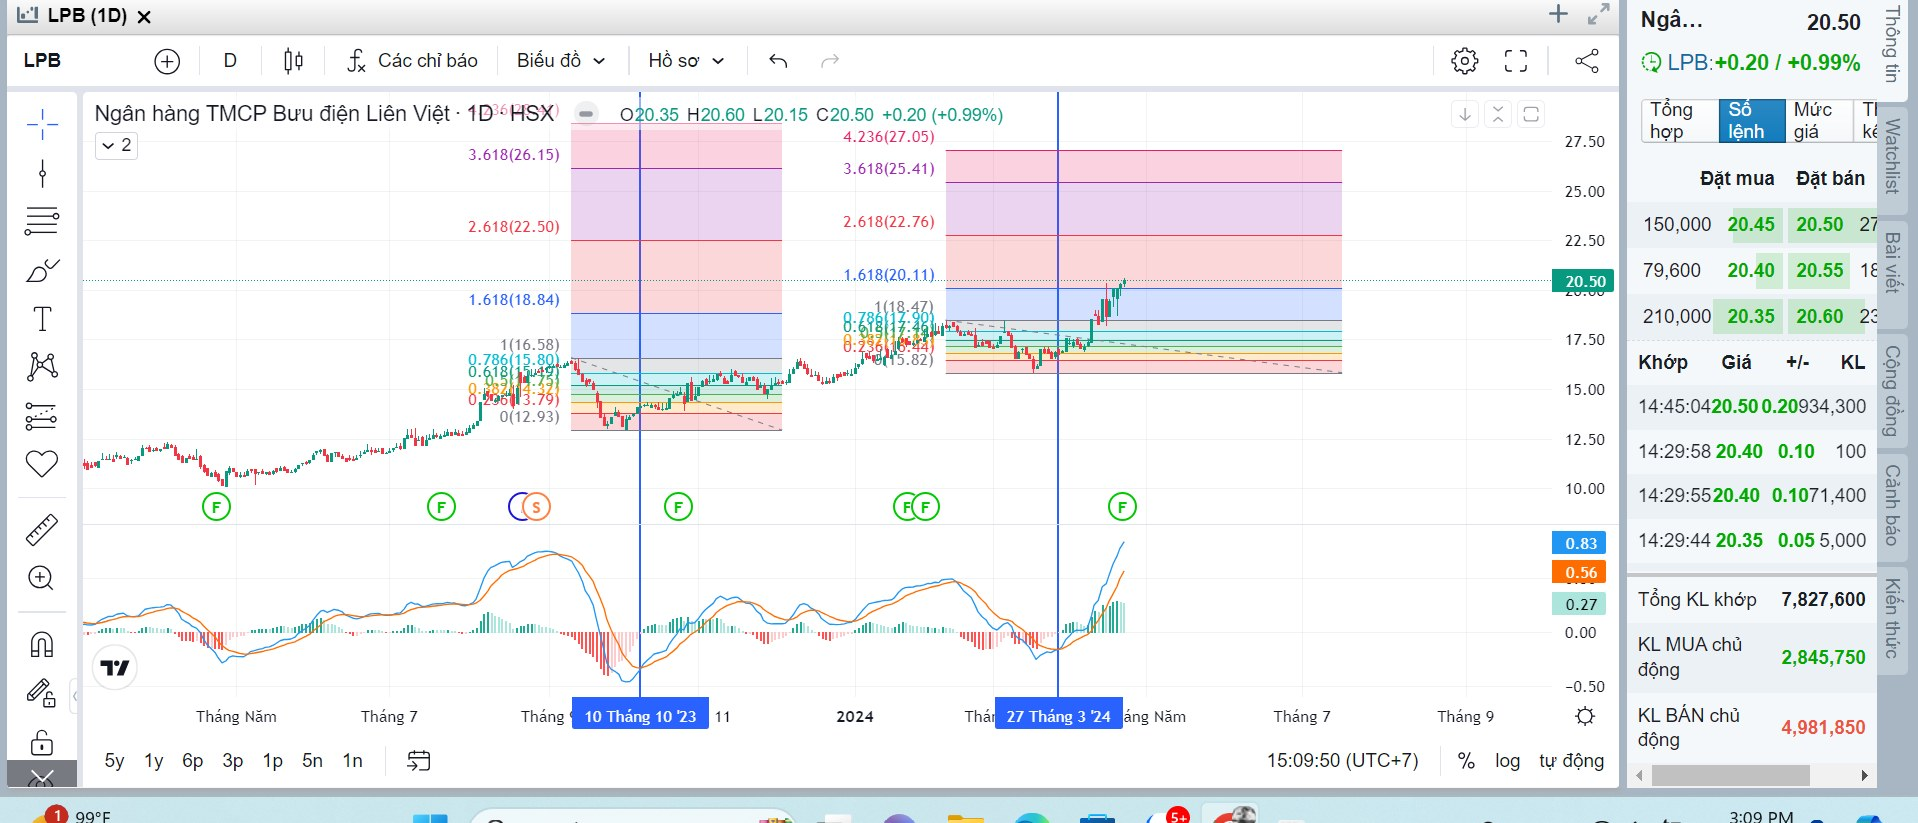
Task: Open chart settings gear in toolbar
Action: point(1464,61)
